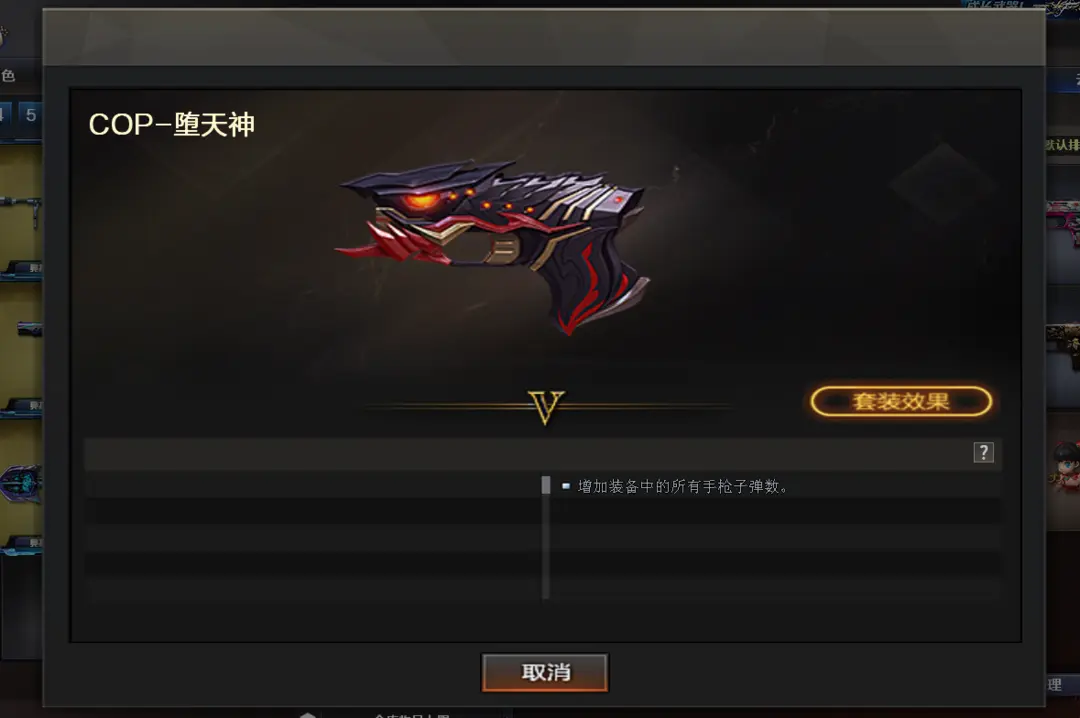The width and height of the screenshot is (1080, 718).
Task: Open the question mark help icon
Action: point(983,453)
